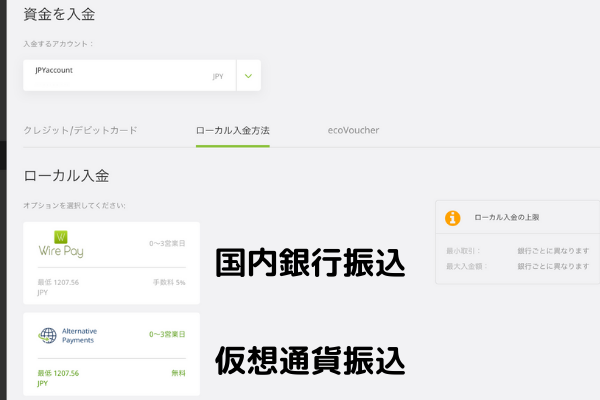Image resolution: width=600 pixels, height=400 pixels.
Task: Click the Alternative Payments globe icon
Action: 46,335
